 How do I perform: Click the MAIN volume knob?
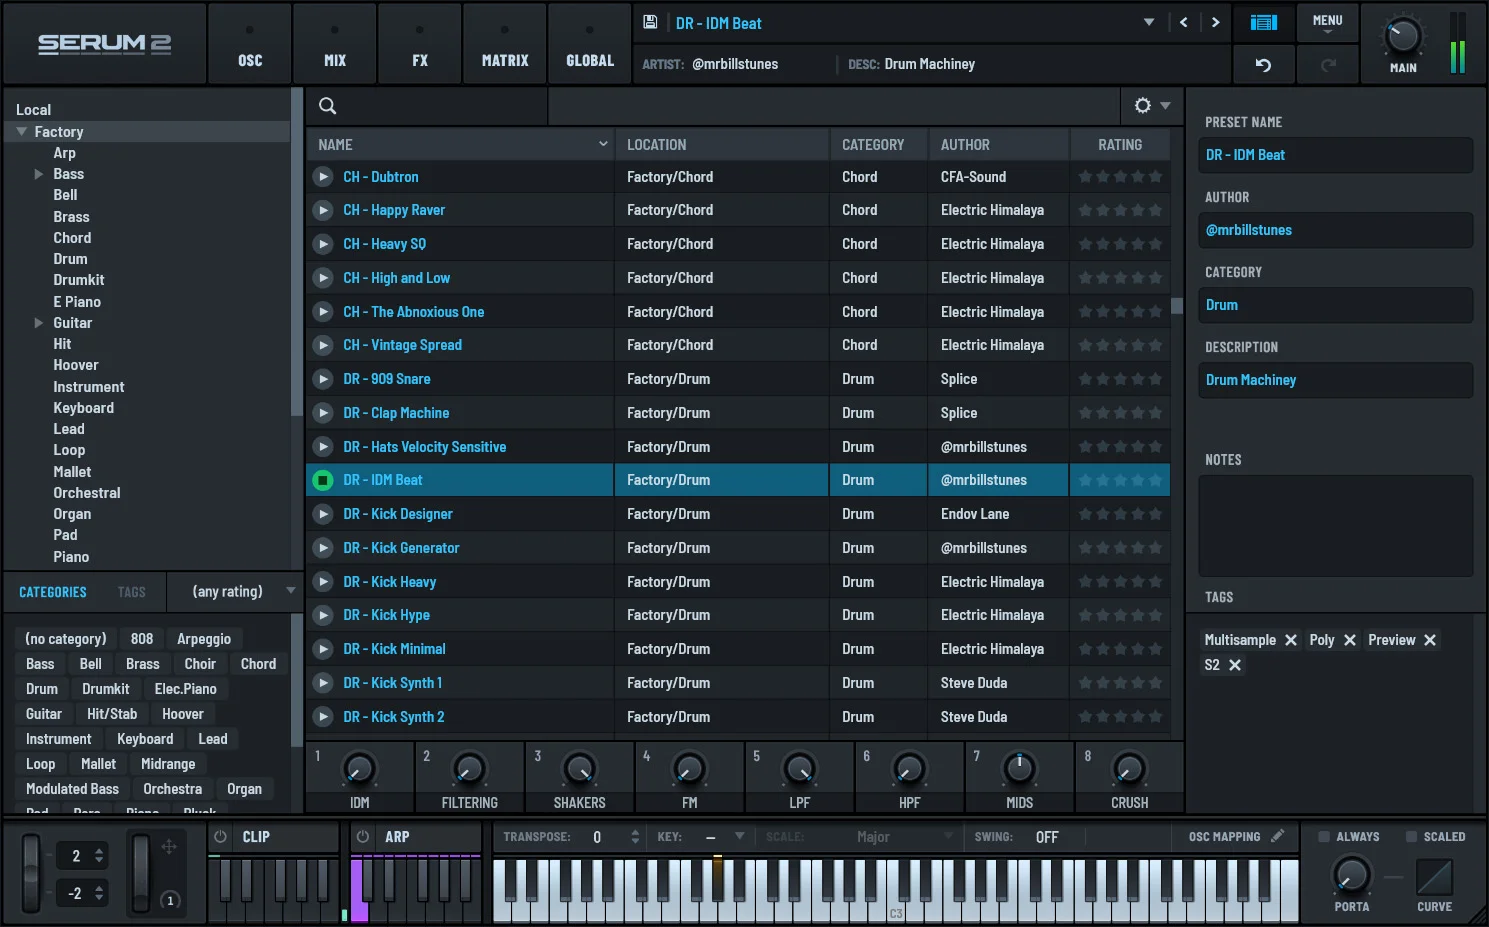(1403, 36)
